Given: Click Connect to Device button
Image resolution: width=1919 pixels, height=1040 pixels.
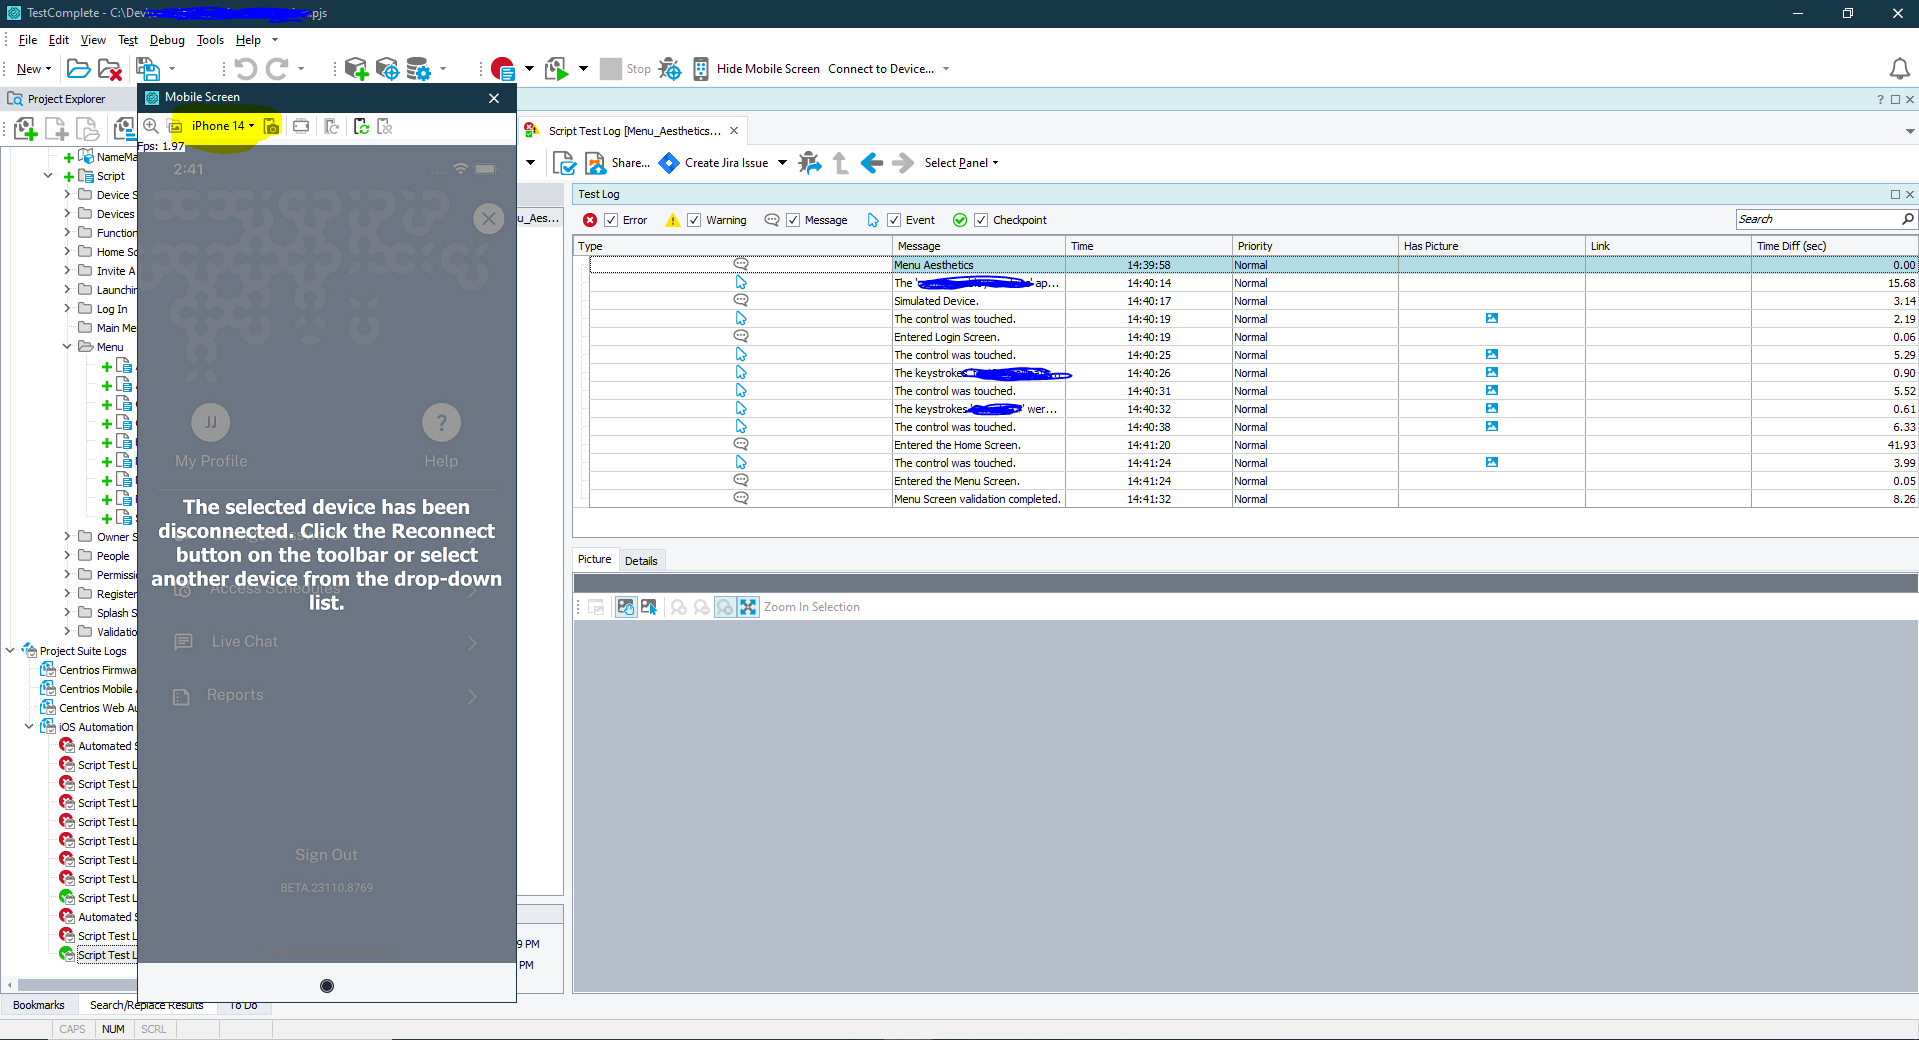Looking at the screenshot, I should click(880, 69).
